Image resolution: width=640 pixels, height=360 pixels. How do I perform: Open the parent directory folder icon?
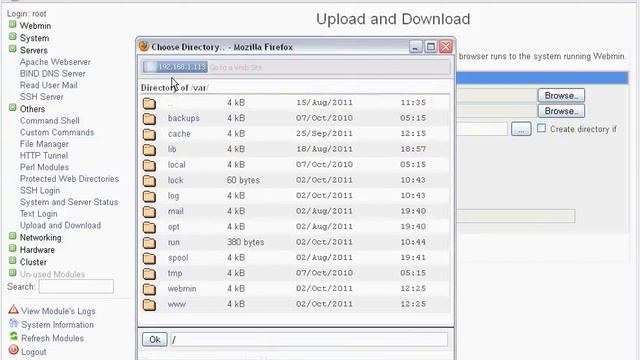149,103
